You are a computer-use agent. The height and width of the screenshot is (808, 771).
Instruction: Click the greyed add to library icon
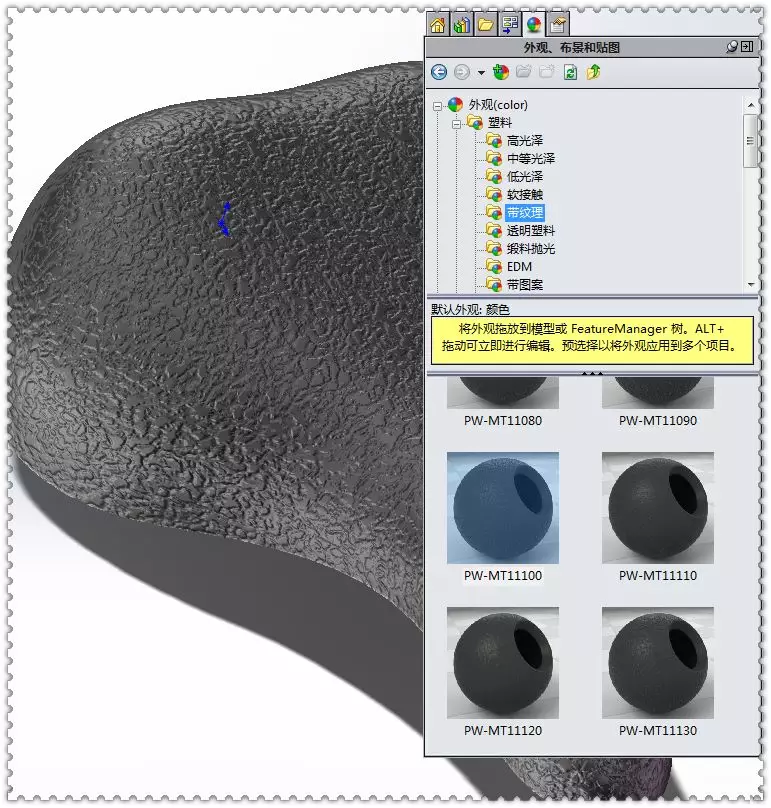click(x=546, y=72)
